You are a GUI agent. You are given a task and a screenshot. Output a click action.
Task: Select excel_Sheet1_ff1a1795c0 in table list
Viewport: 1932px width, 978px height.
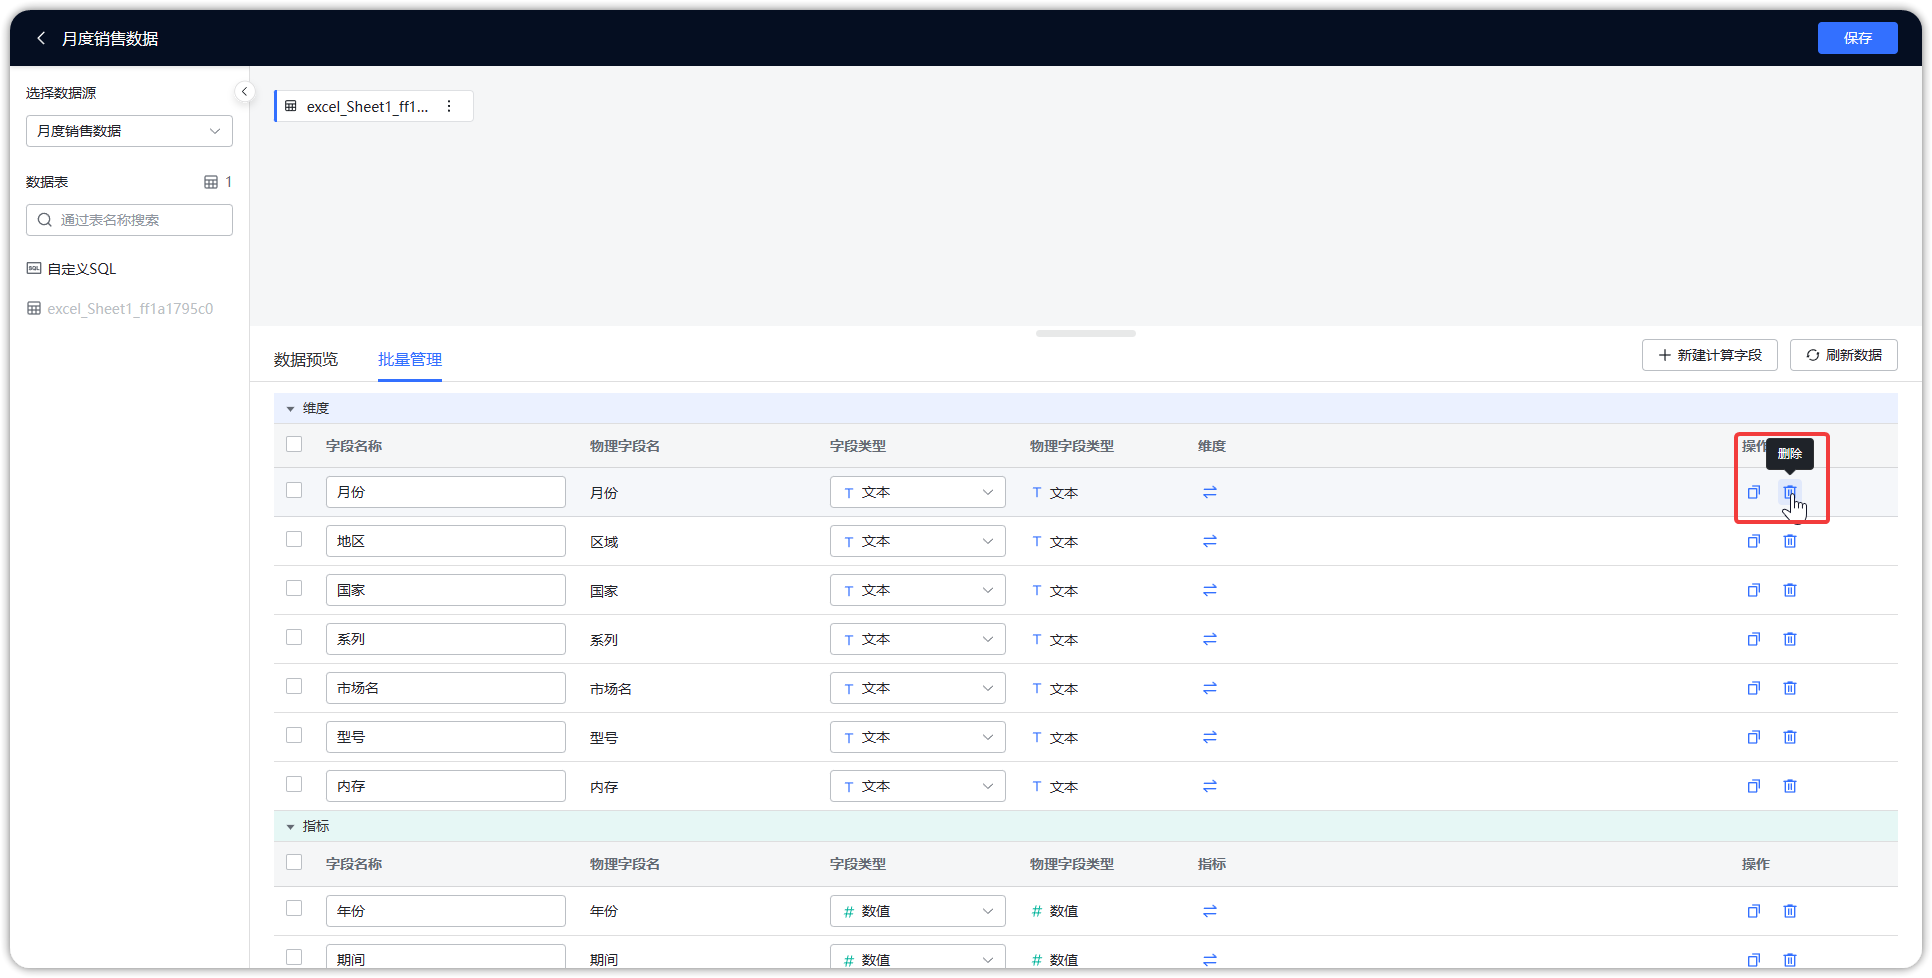point(120,309)
